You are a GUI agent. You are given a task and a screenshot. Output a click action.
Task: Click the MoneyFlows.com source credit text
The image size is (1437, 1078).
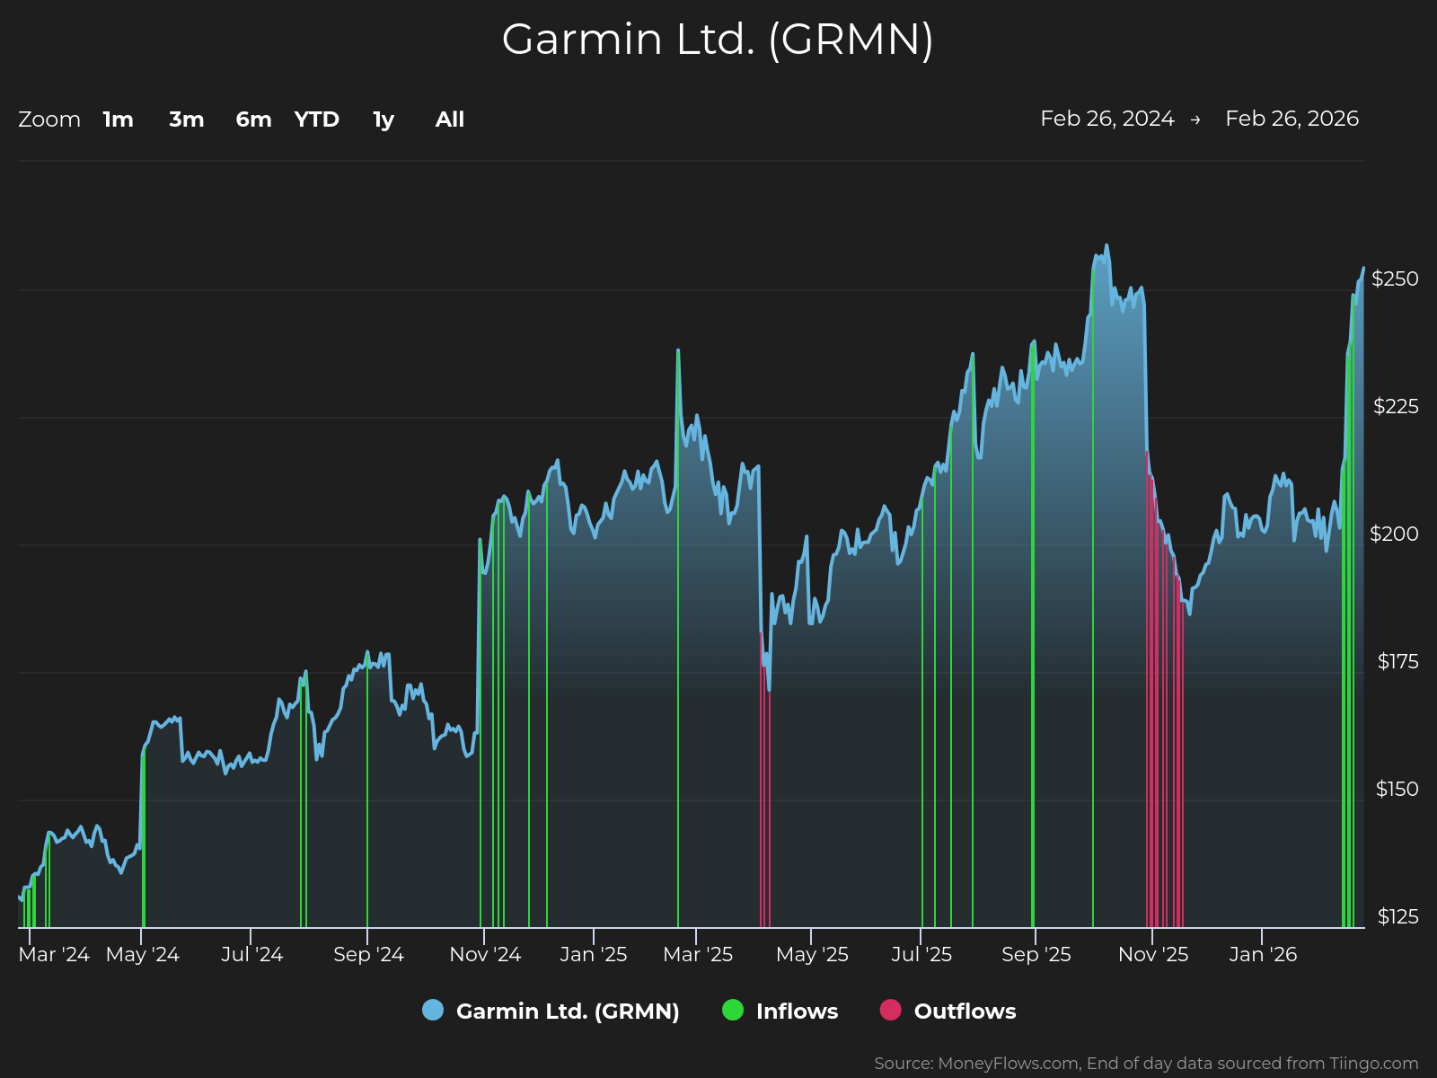coord(1146,1063)
